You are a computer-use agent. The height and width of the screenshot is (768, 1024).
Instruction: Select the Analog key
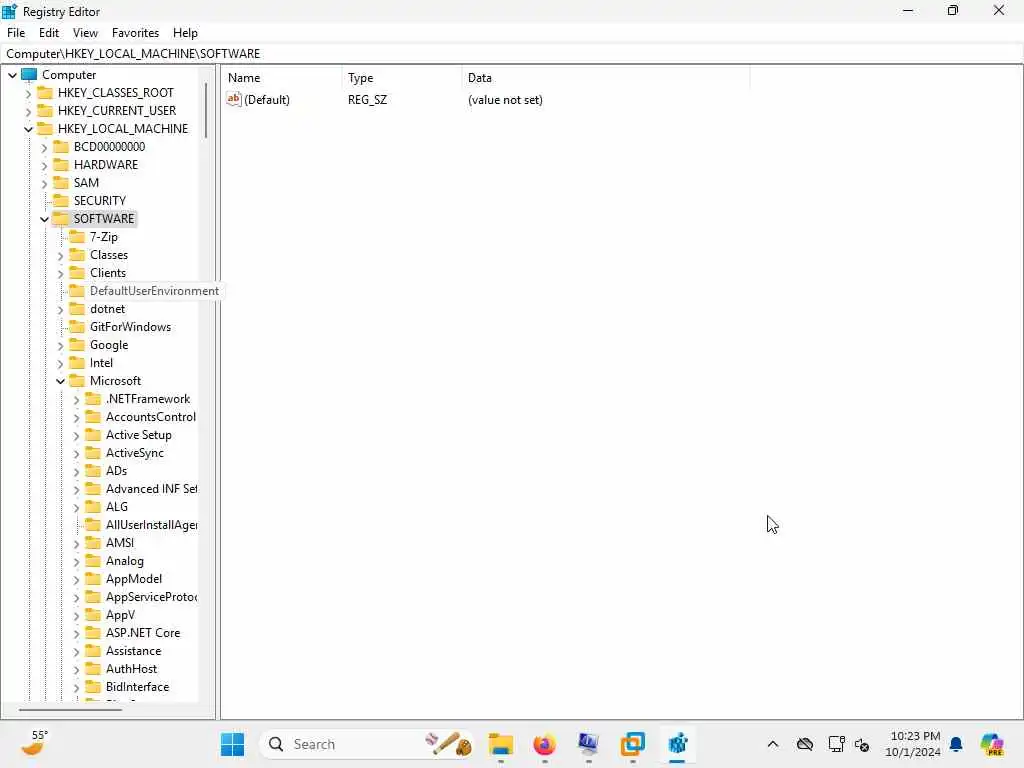coord(125,561)
